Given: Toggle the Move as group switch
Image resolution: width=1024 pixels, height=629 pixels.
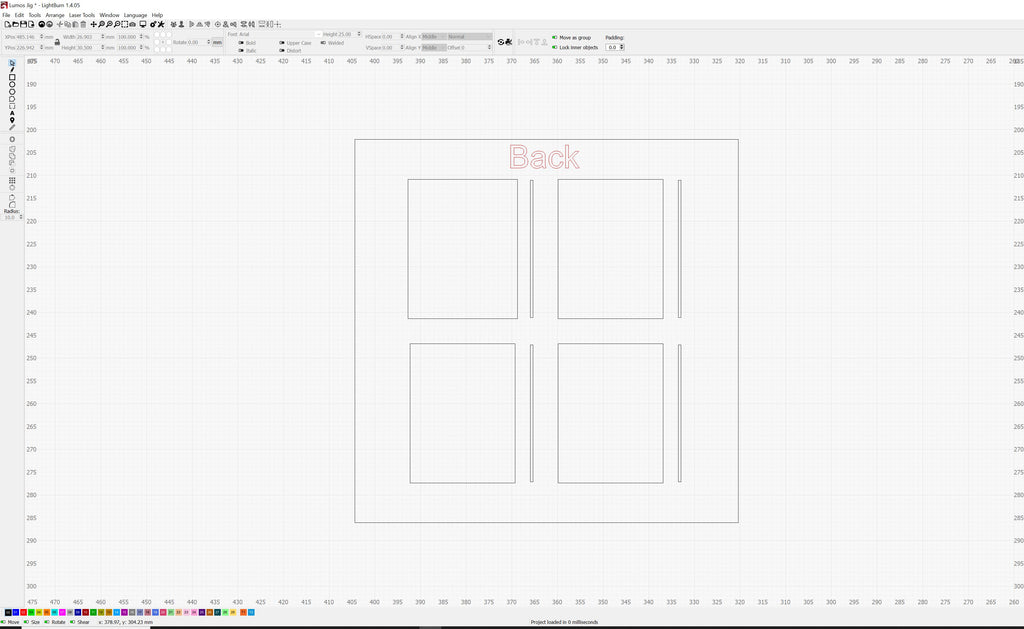Looking at the screenshot, I should tap(555, 37).
